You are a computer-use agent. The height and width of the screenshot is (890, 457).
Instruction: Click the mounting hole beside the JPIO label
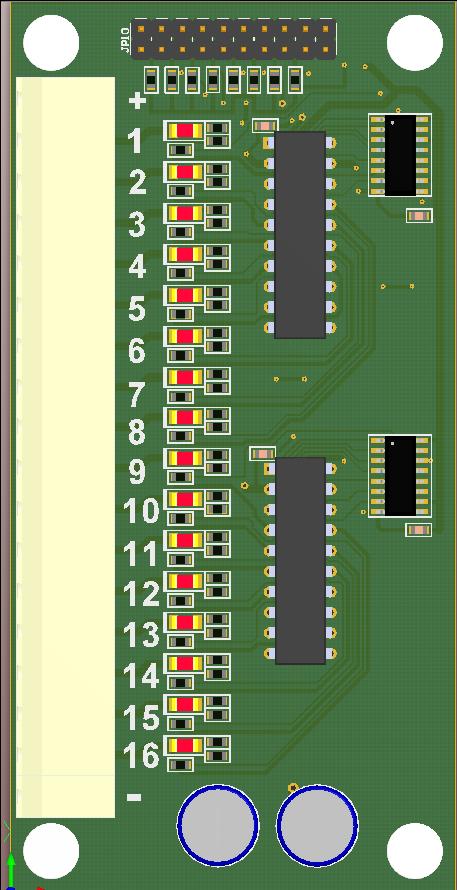pyautogui.click(x=51, y=43)
